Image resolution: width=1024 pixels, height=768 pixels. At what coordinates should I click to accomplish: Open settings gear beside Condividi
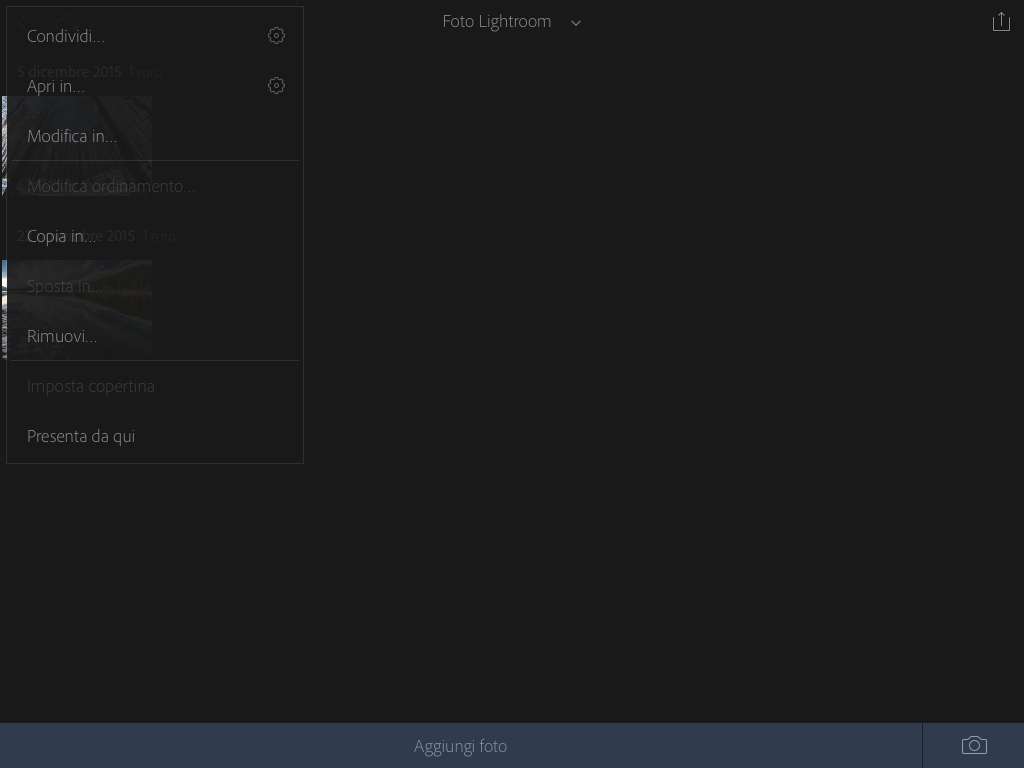click(x=276, y=35)
